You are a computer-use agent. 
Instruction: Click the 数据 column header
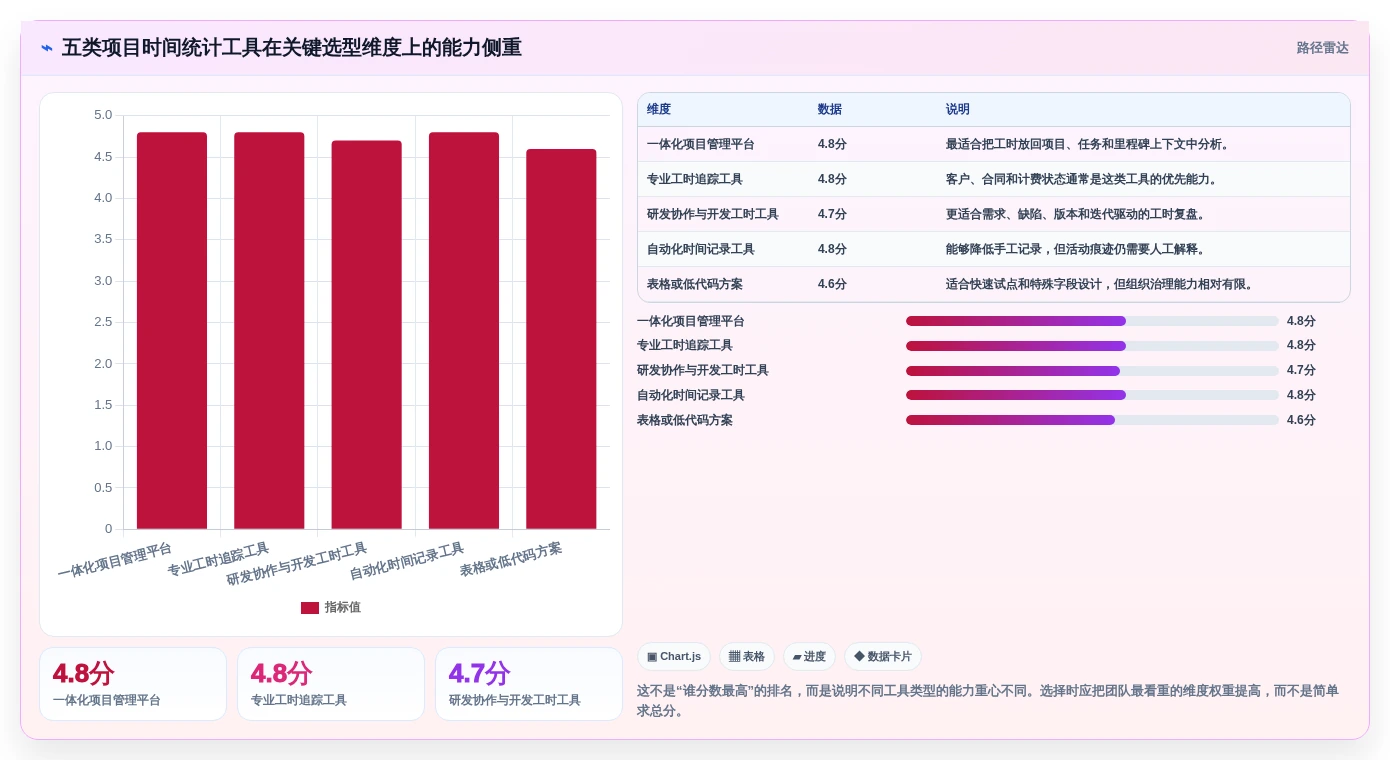[830, 110]
